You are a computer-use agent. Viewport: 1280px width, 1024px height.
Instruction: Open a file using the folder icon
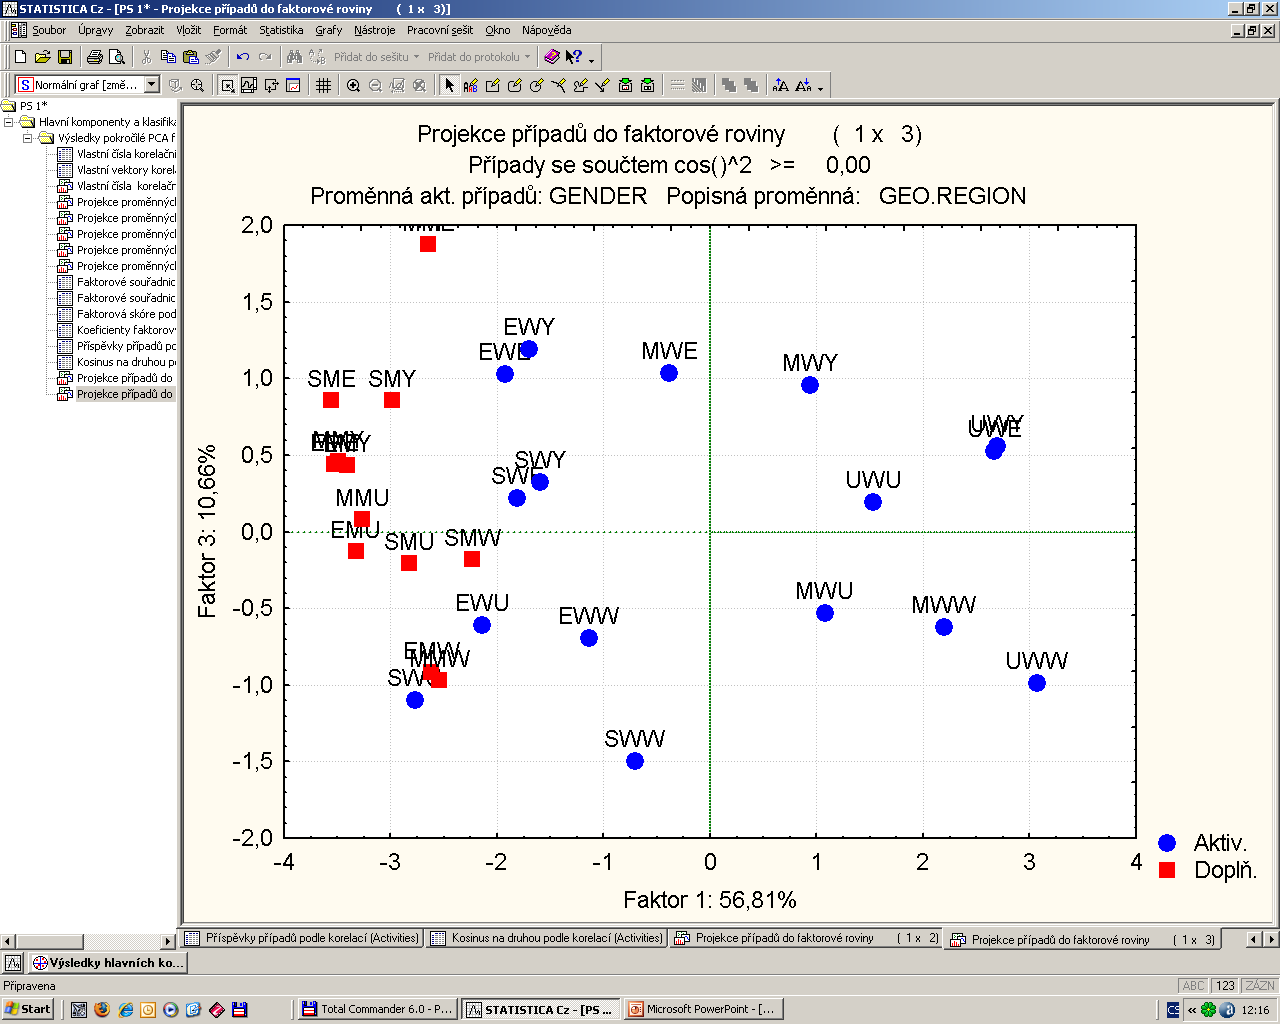coord(42,57)
